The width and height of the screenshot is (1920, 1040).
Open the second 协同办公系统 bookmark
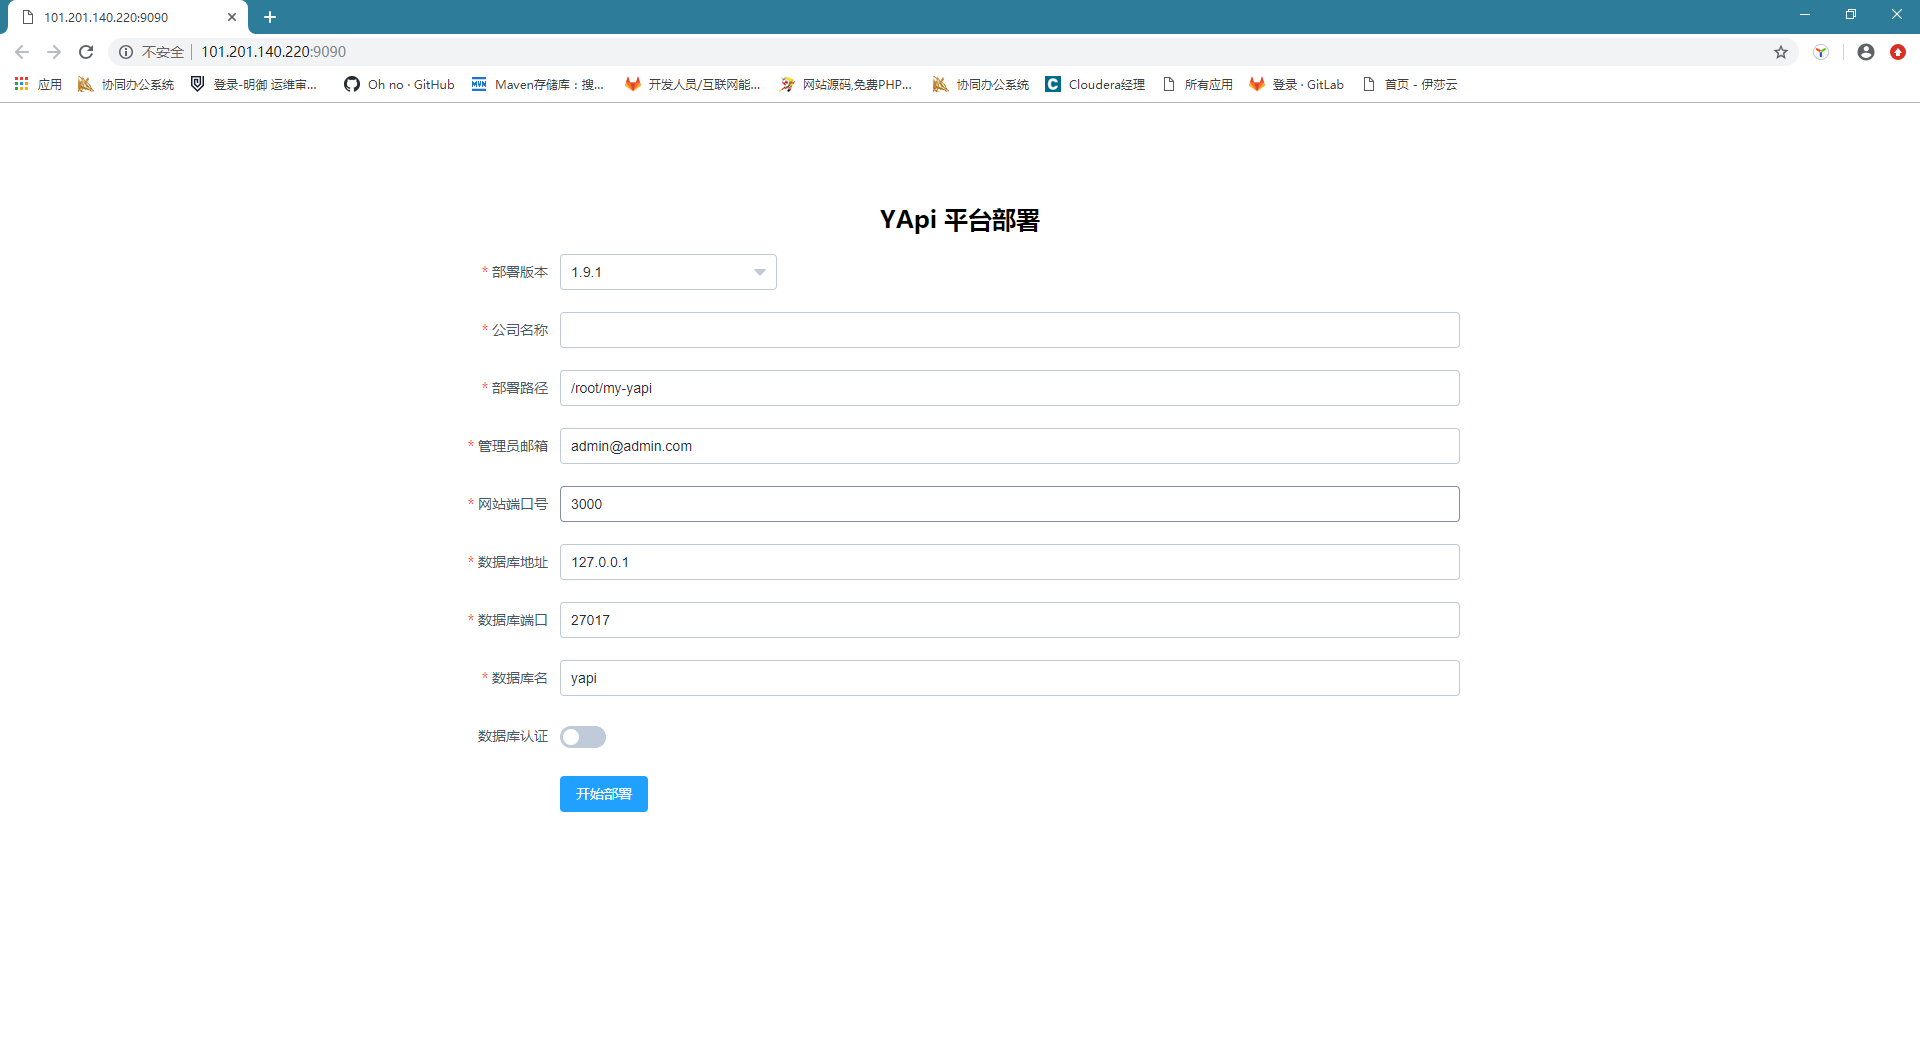tap(981, 84)
